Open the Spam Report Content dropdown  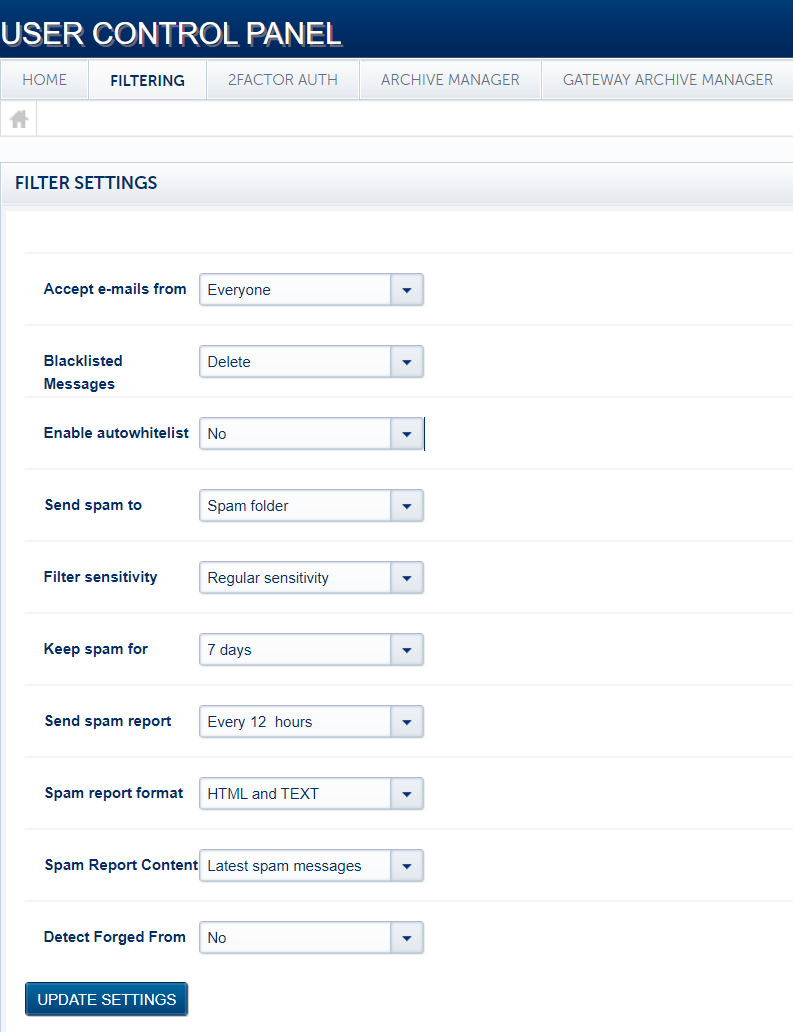point(406,865)
